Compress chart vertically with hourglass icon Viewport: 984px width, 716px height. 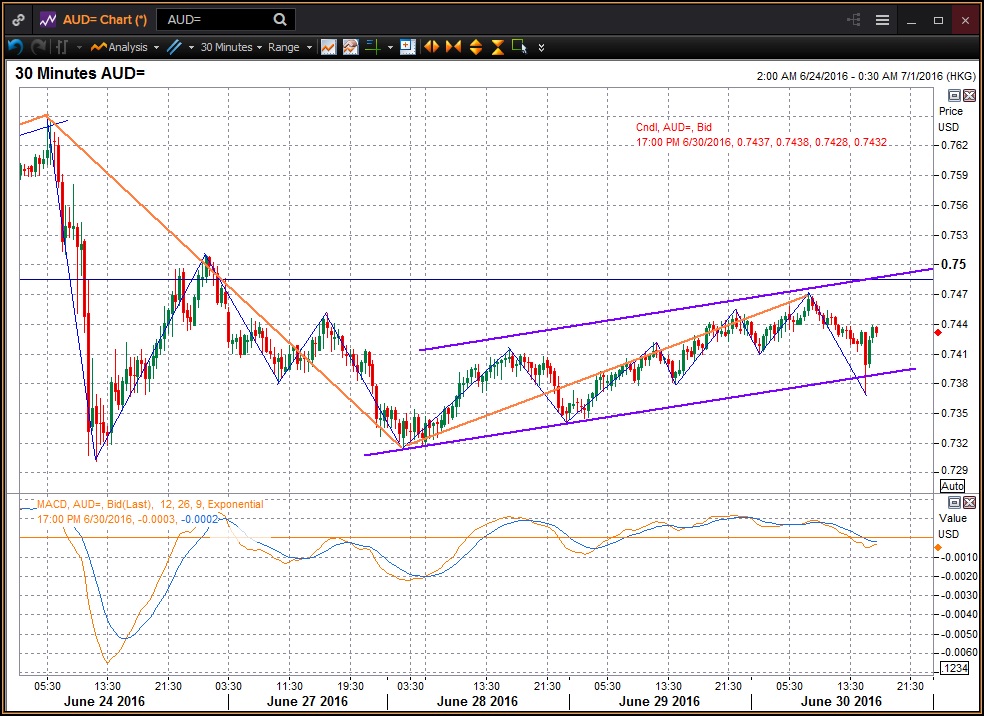498,47
